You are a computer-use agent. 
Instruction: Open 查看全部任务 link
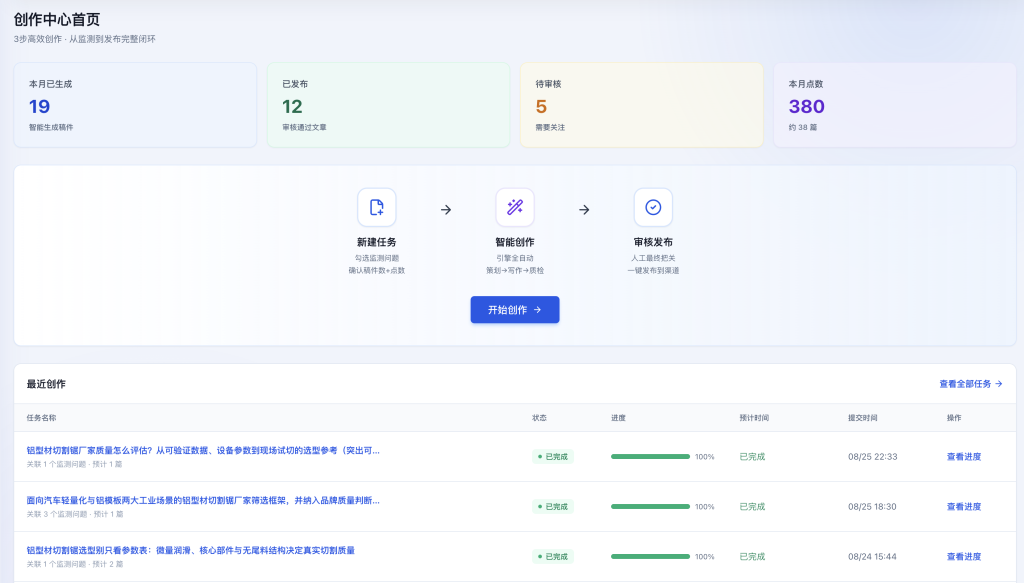coord(970,384)
